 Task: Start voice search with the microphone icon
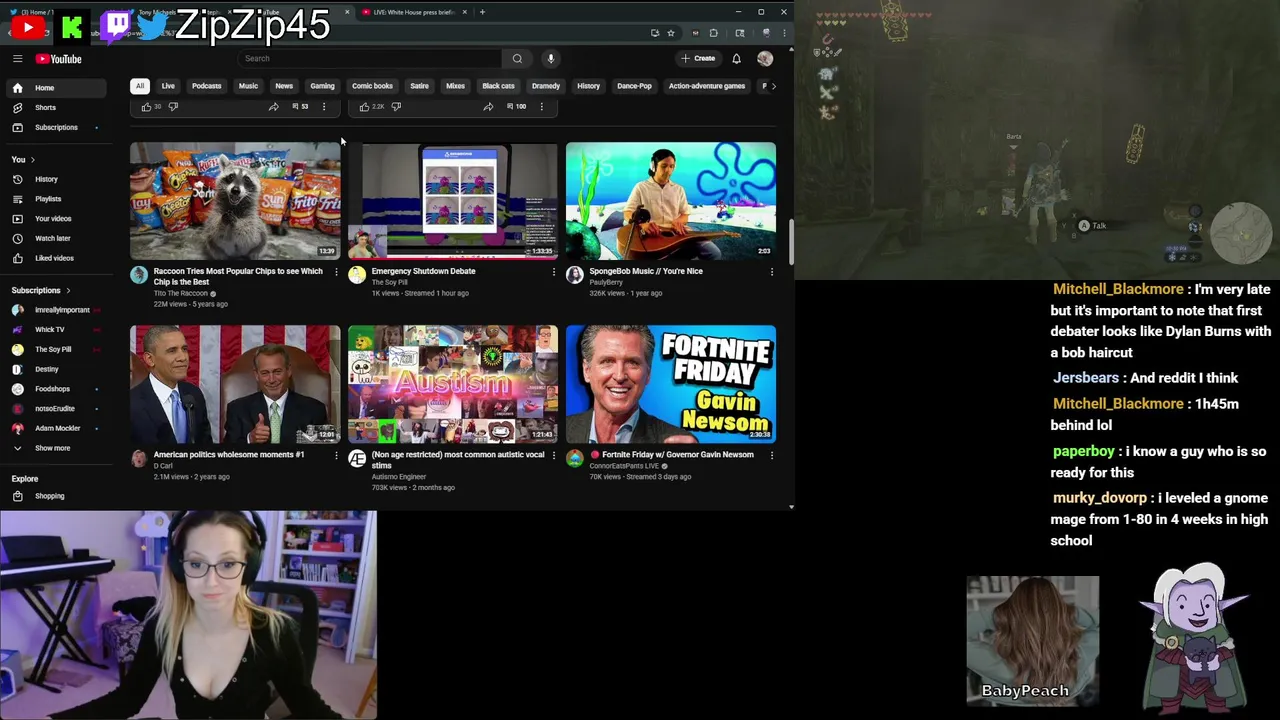coord(550,58)
